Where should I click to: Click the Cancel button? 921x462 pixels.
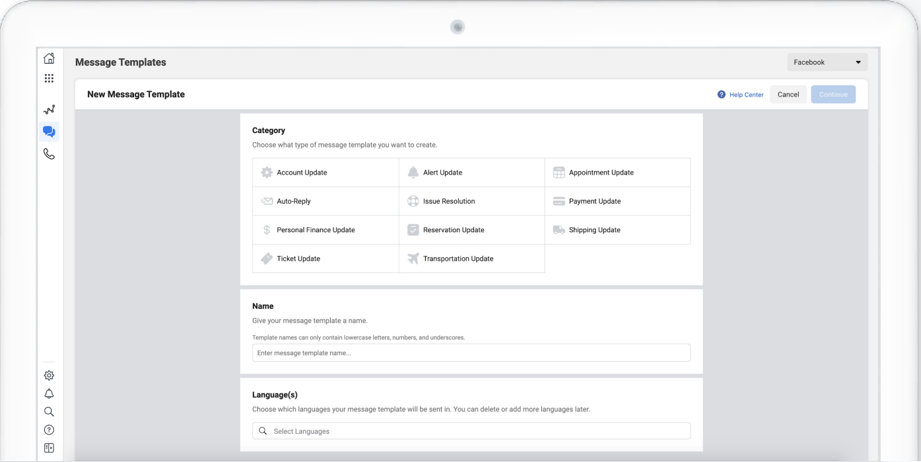click(788, 95)
